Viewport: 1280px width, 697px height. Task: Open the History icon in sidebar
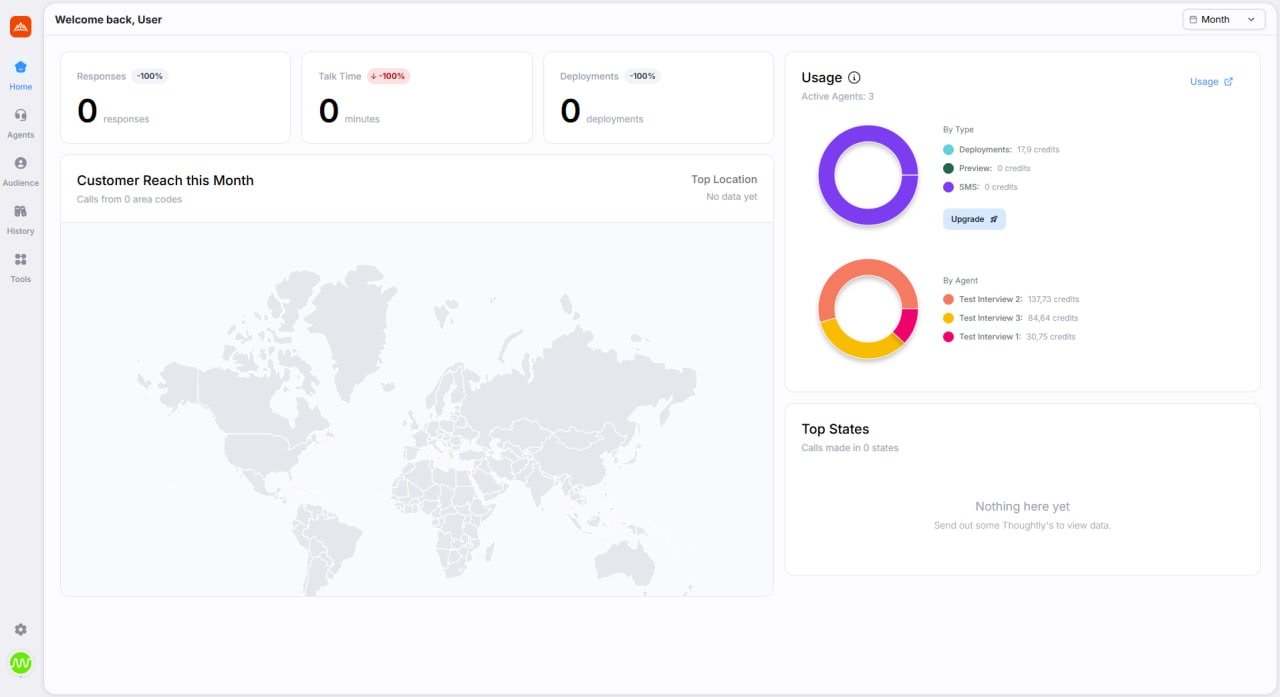[20, 211]
